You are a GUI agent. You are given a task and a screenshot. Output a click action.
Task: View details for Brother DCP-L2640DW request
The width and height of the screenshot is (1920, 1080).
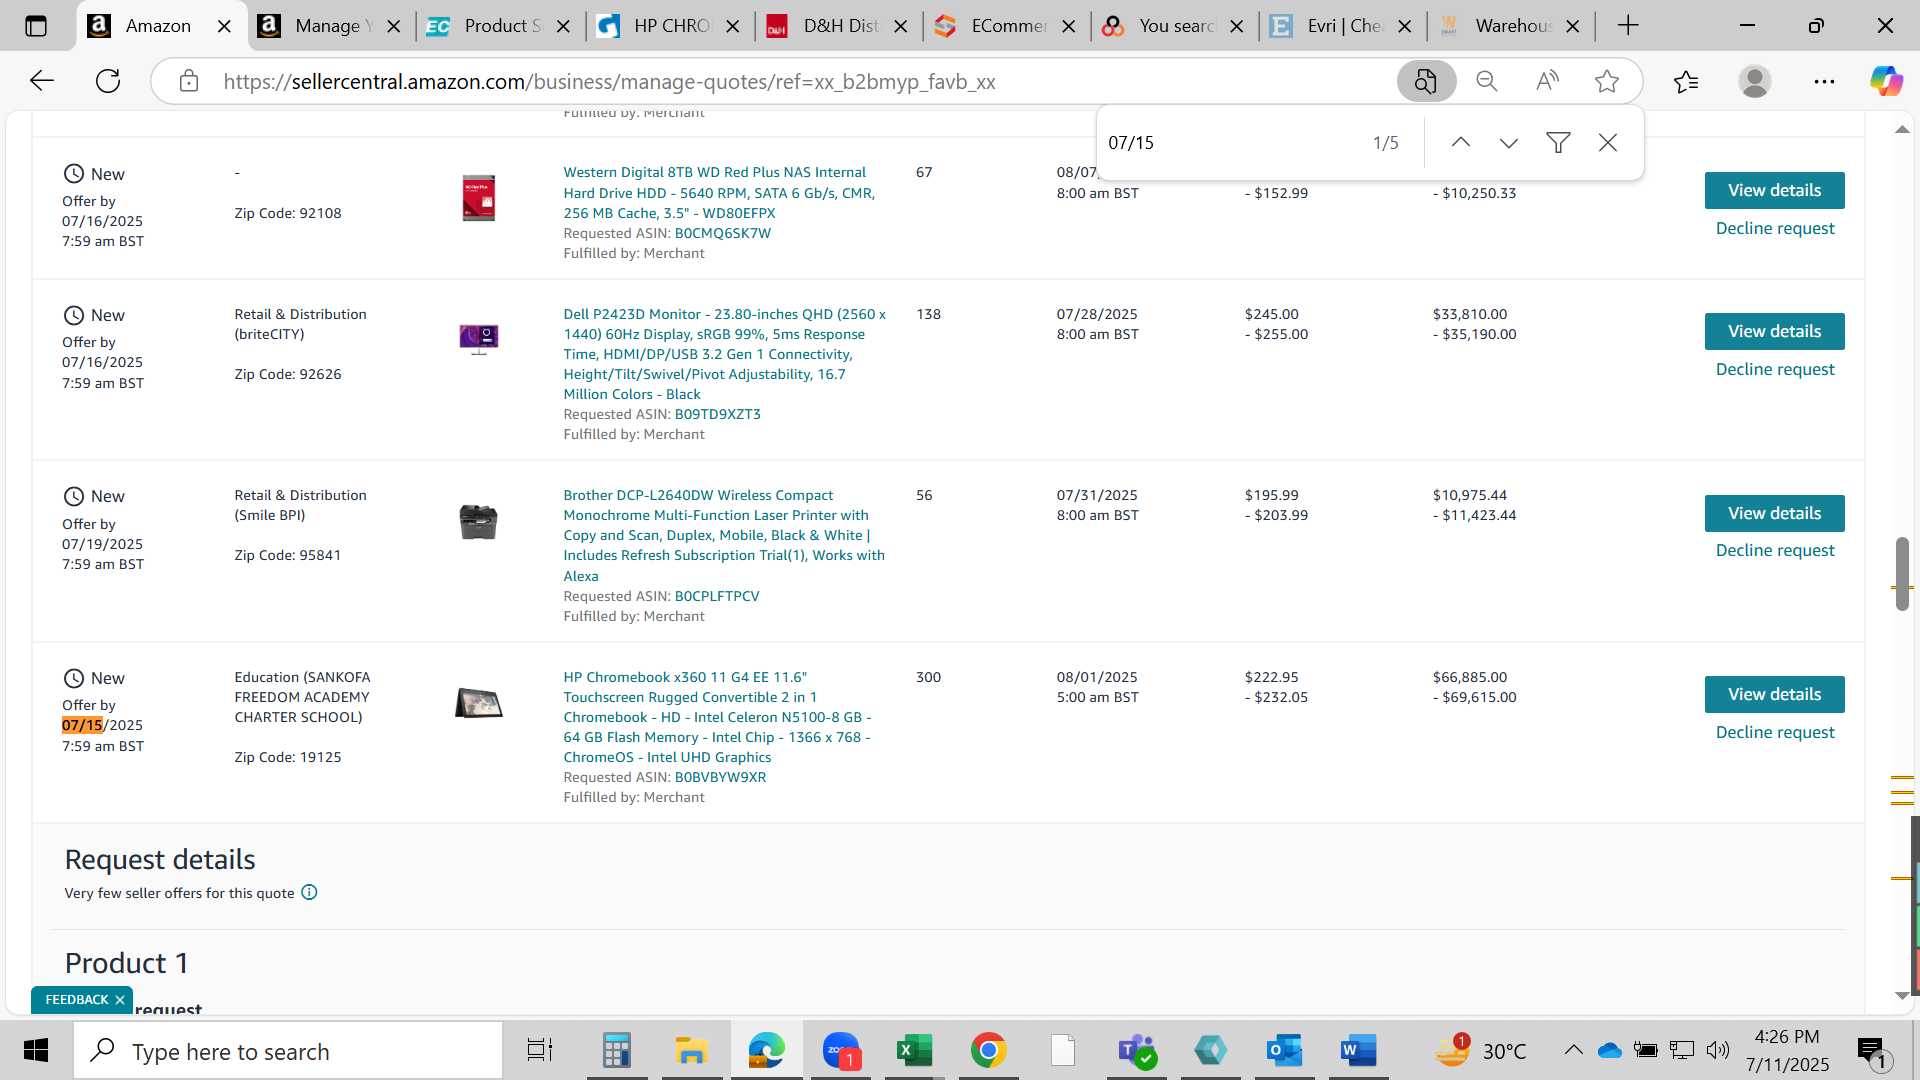click(1774, 513)
